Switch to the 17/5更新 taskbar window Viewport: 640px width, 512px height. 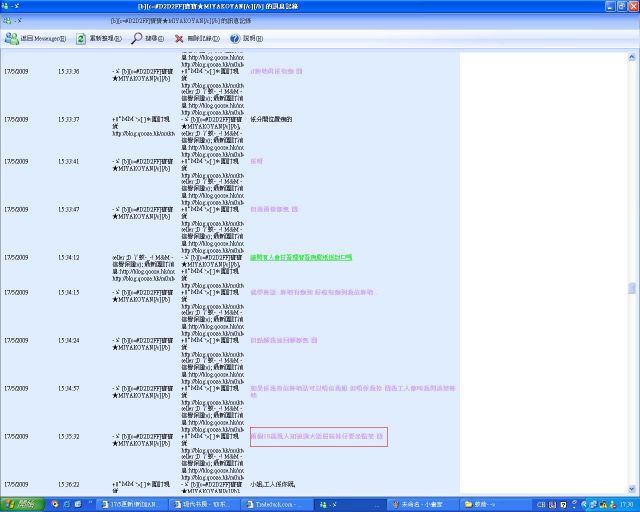133,505
